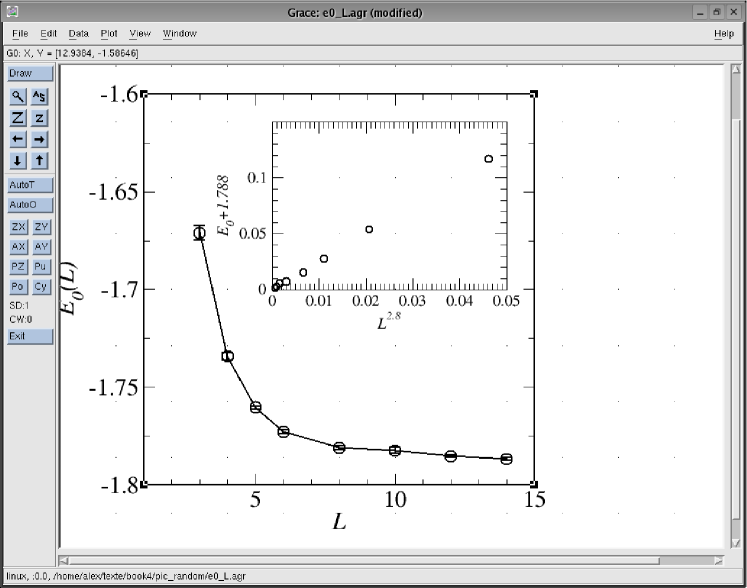747x588 pixels.
Task: Click the vertical scrollbar down arrow
Action: (x=736, y=543)
